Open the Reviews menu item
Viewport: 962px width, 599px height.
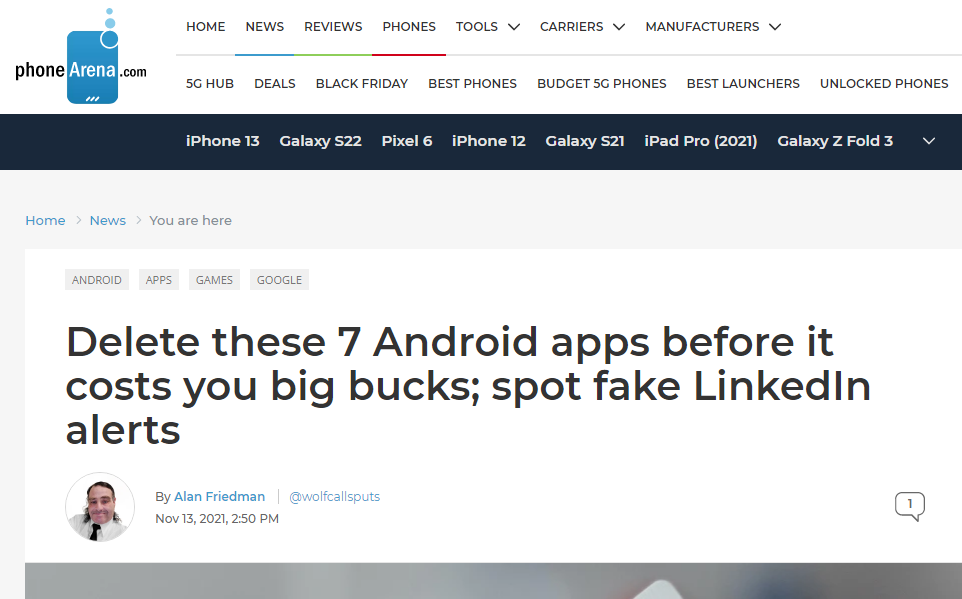pos(333,27)
